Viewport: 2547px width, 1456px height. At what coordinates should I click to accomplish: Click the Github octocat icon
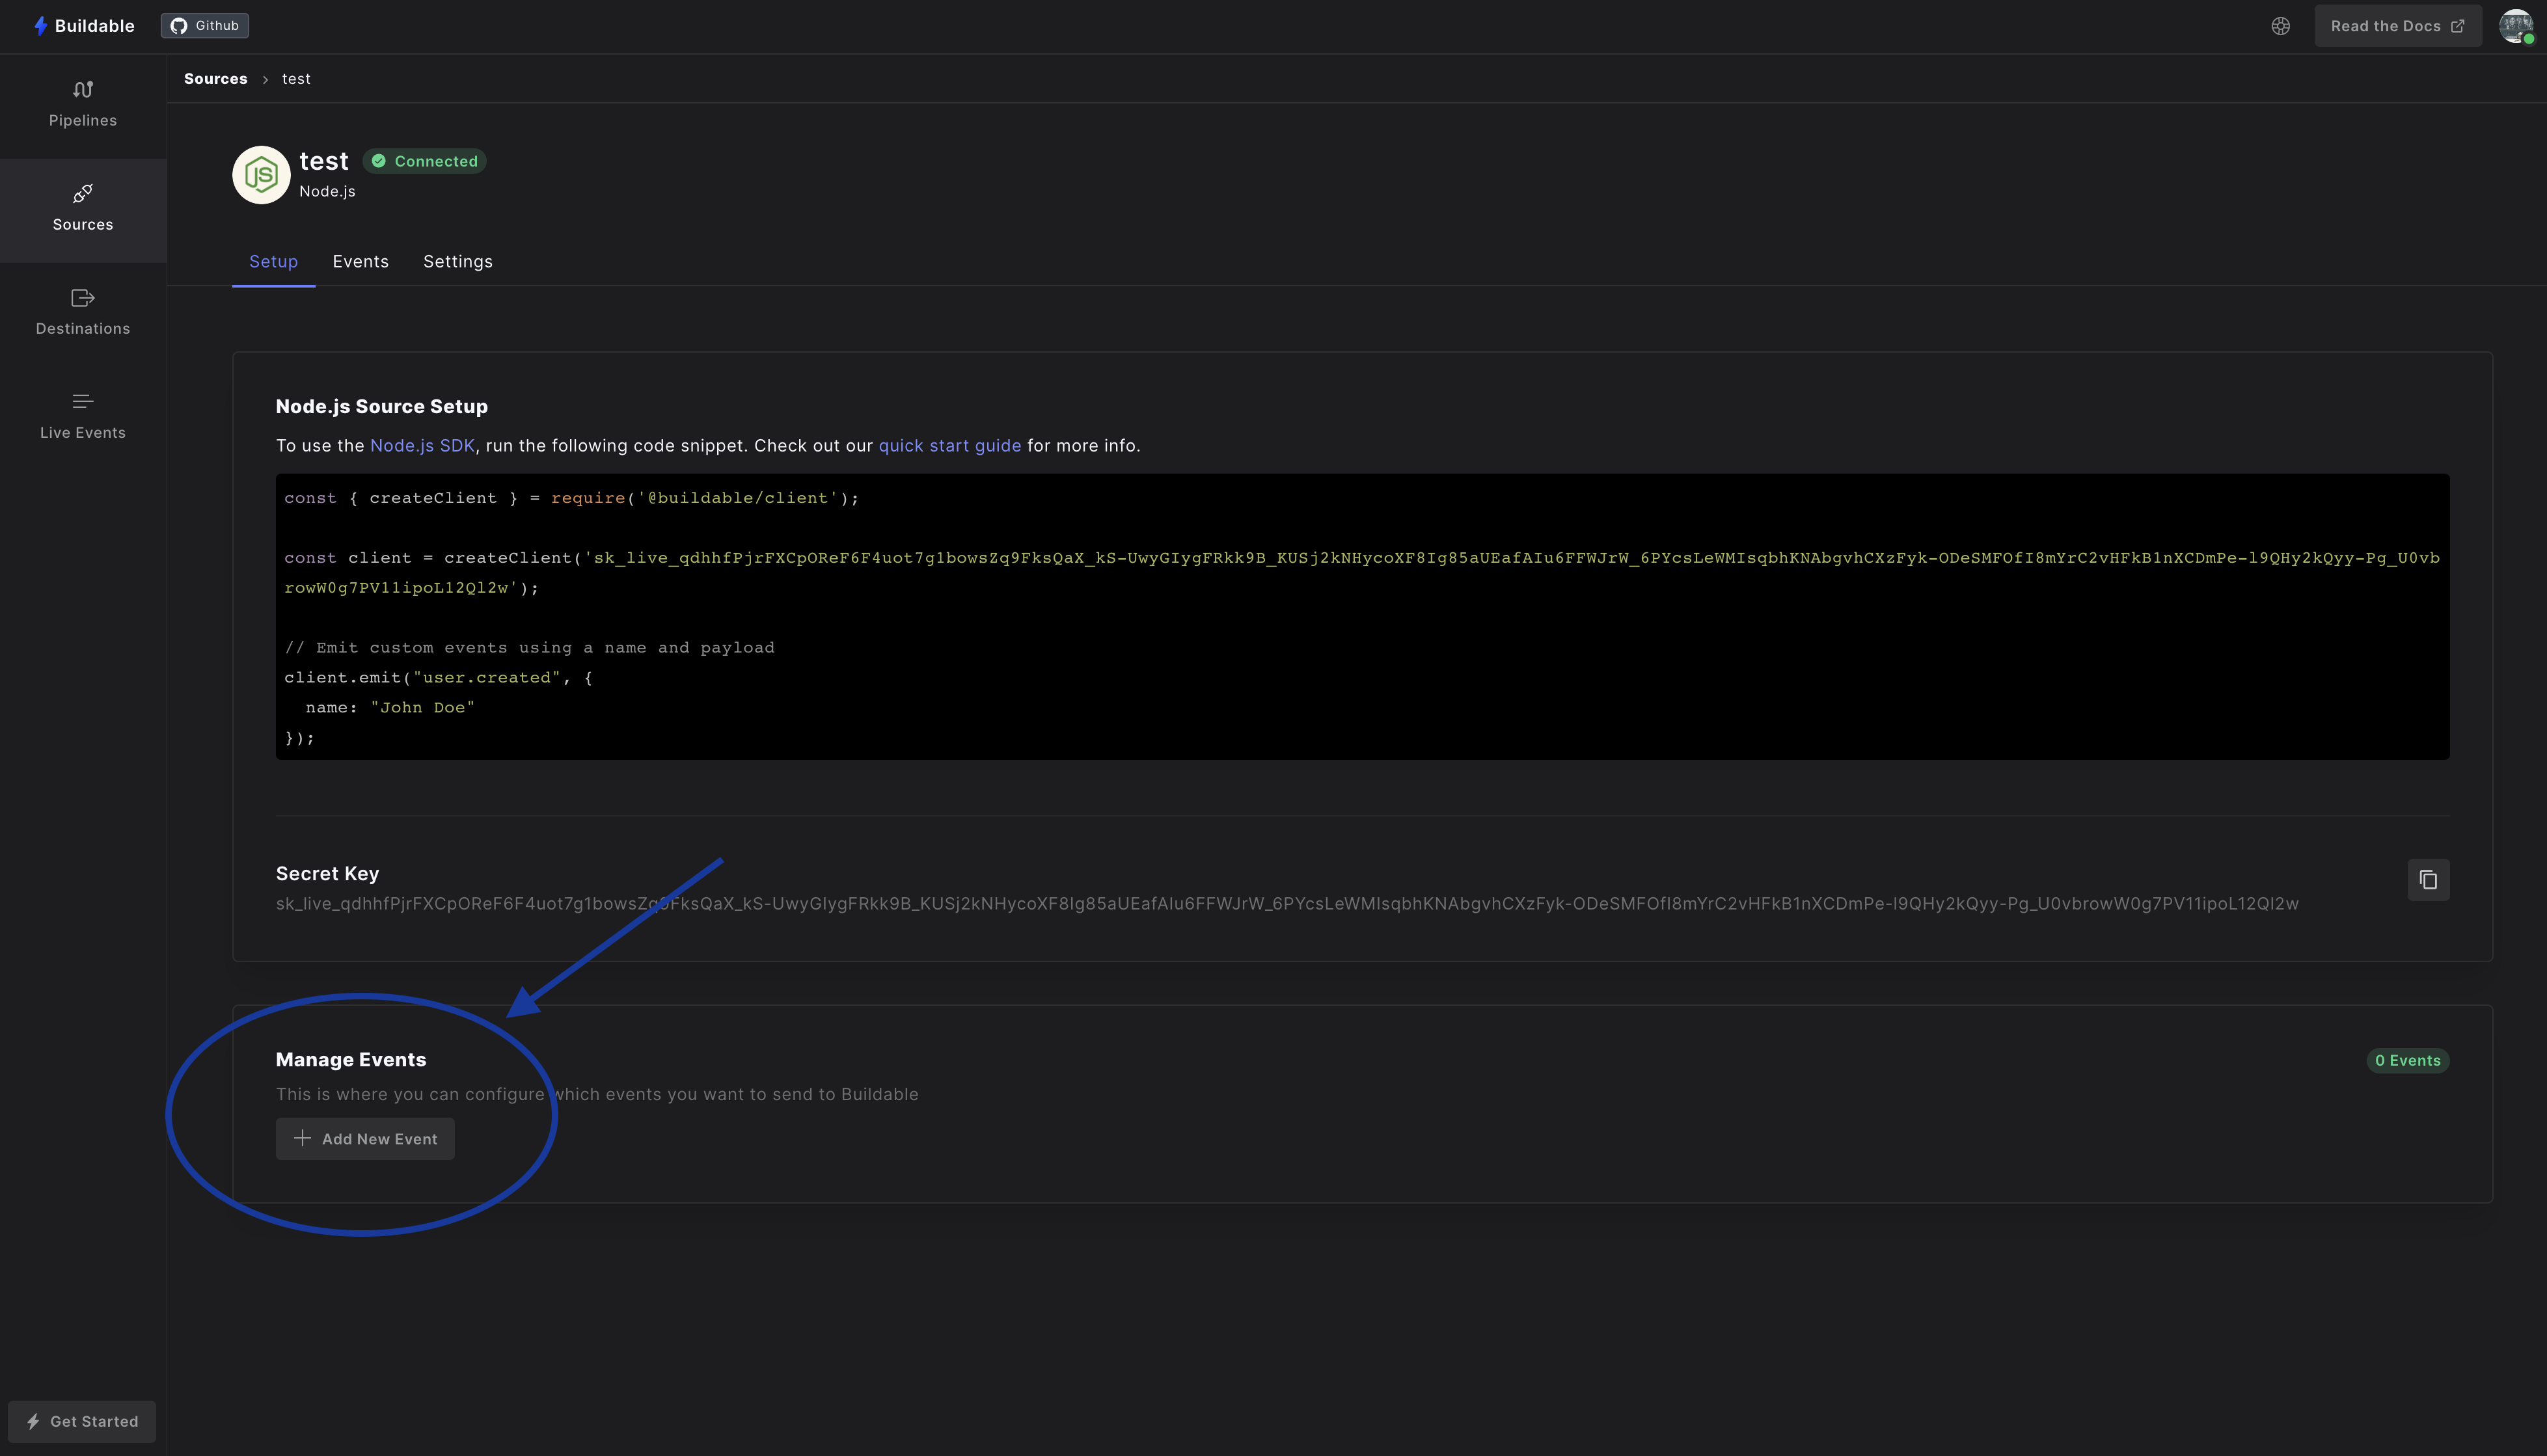tap(179, 26)
